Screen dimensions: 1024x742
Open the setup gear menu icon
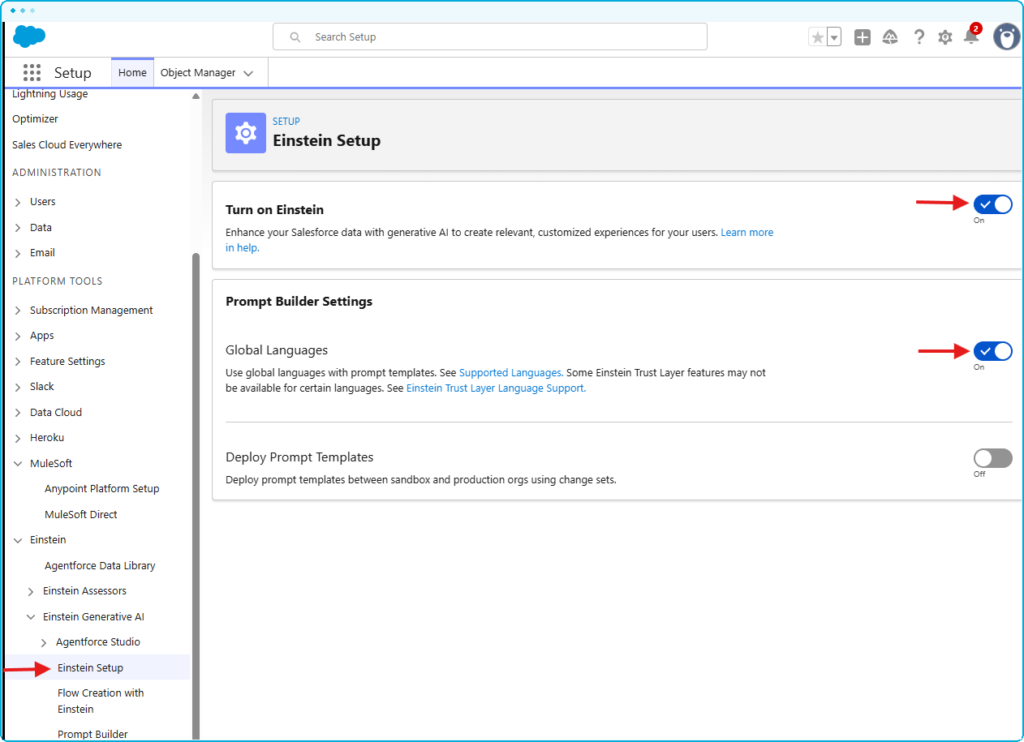tap(944, 37)
